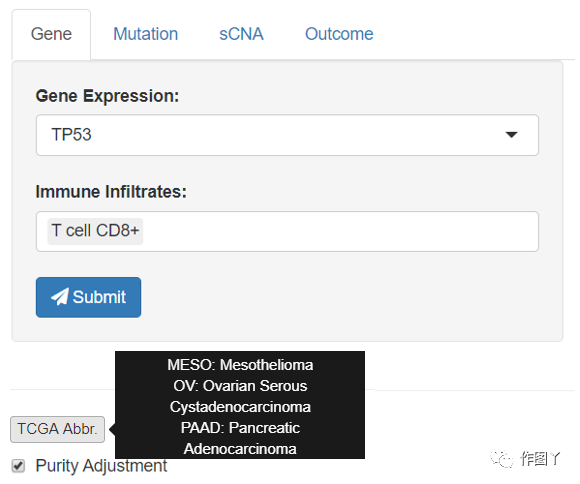
Task: Click the Purity Adjustment label text
Action: coord(101,466)
